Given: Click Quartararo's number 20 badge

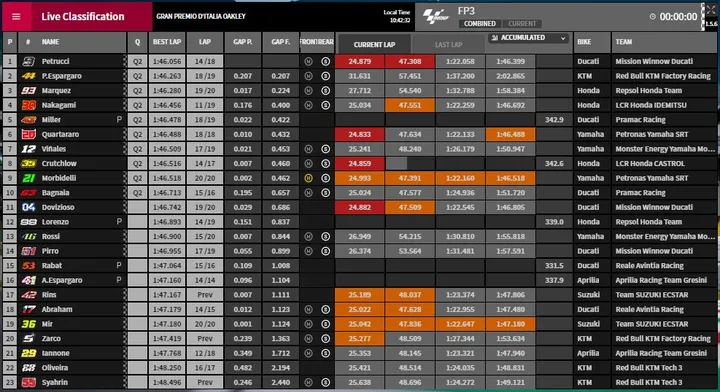Looking at the screenshot, I should tap(28, 134).
